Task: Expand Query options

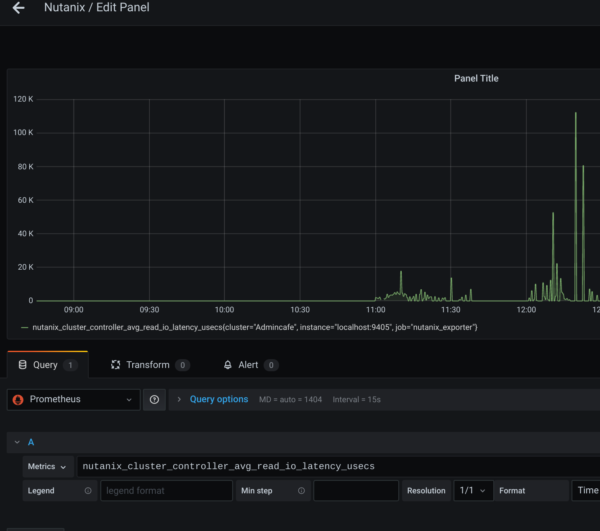Action: [179, 399]
